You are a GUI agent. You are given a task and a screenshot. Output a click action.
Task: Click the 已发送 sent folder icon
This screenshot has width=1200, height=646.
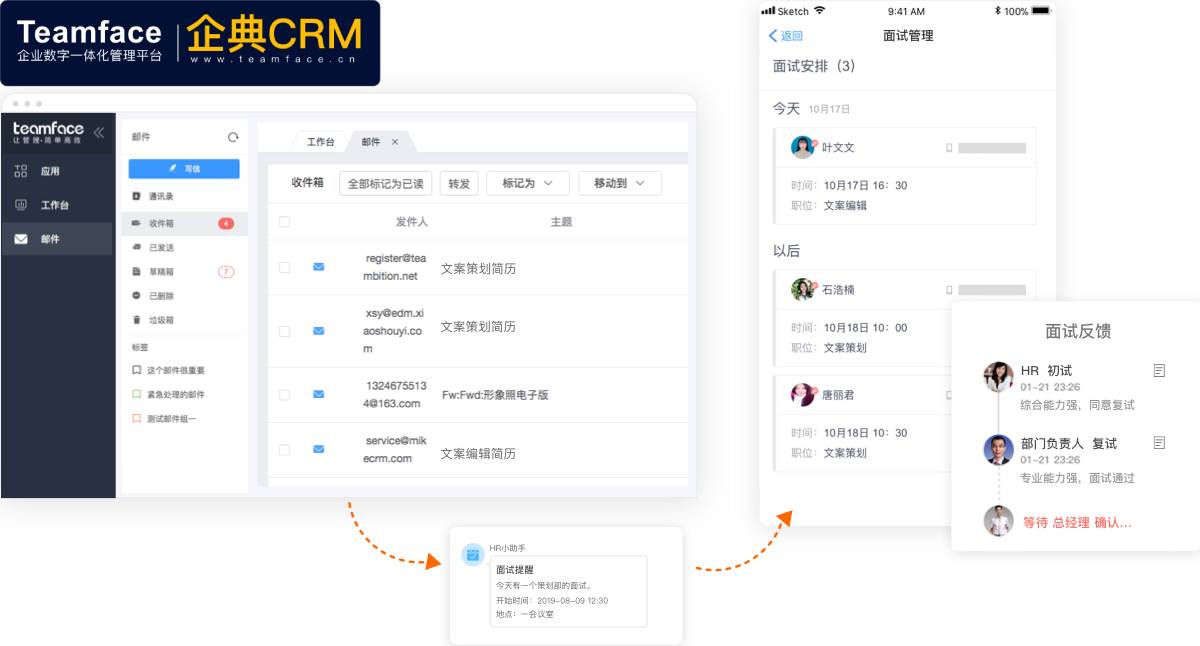coord(137,246)
